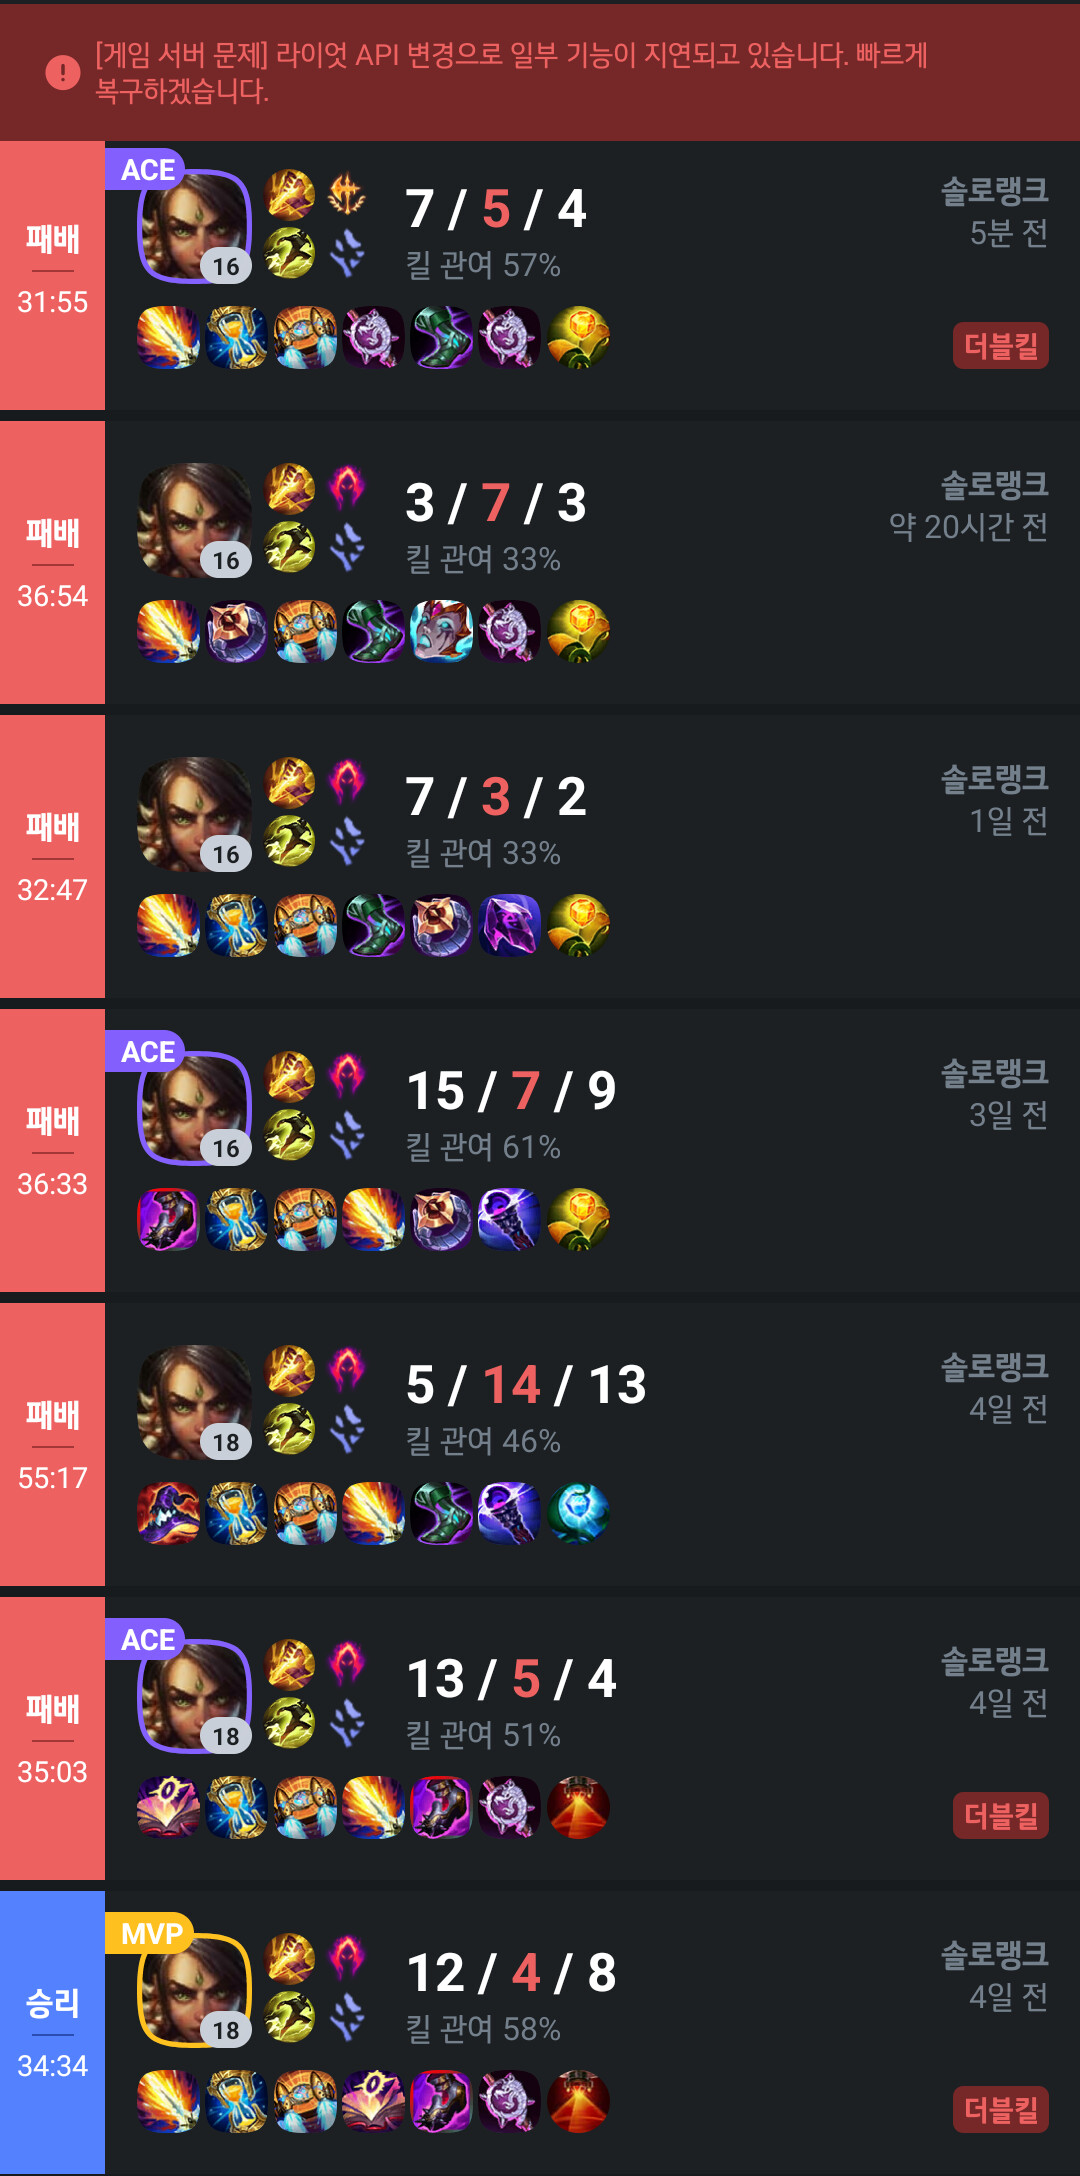Screen dimensions: 1080x2176
Task: Select the red sweeper trinket in 13/5/4 match
Action: [x=578, y=1808]
